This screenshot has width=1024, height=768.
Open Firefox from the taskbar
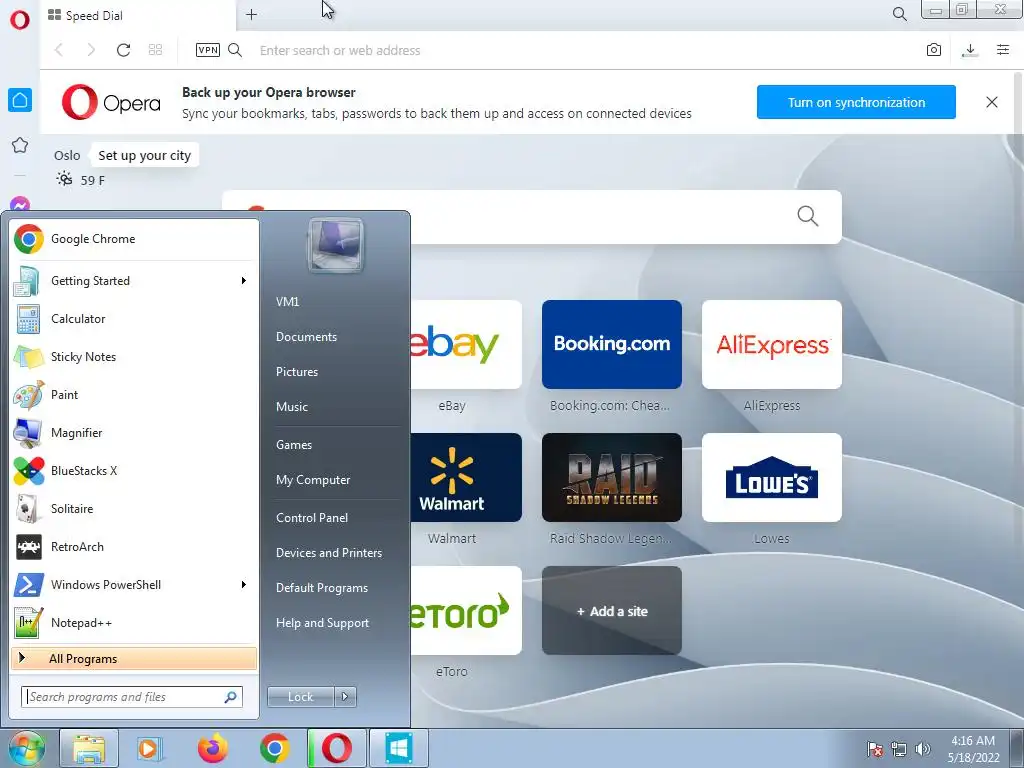213,748
